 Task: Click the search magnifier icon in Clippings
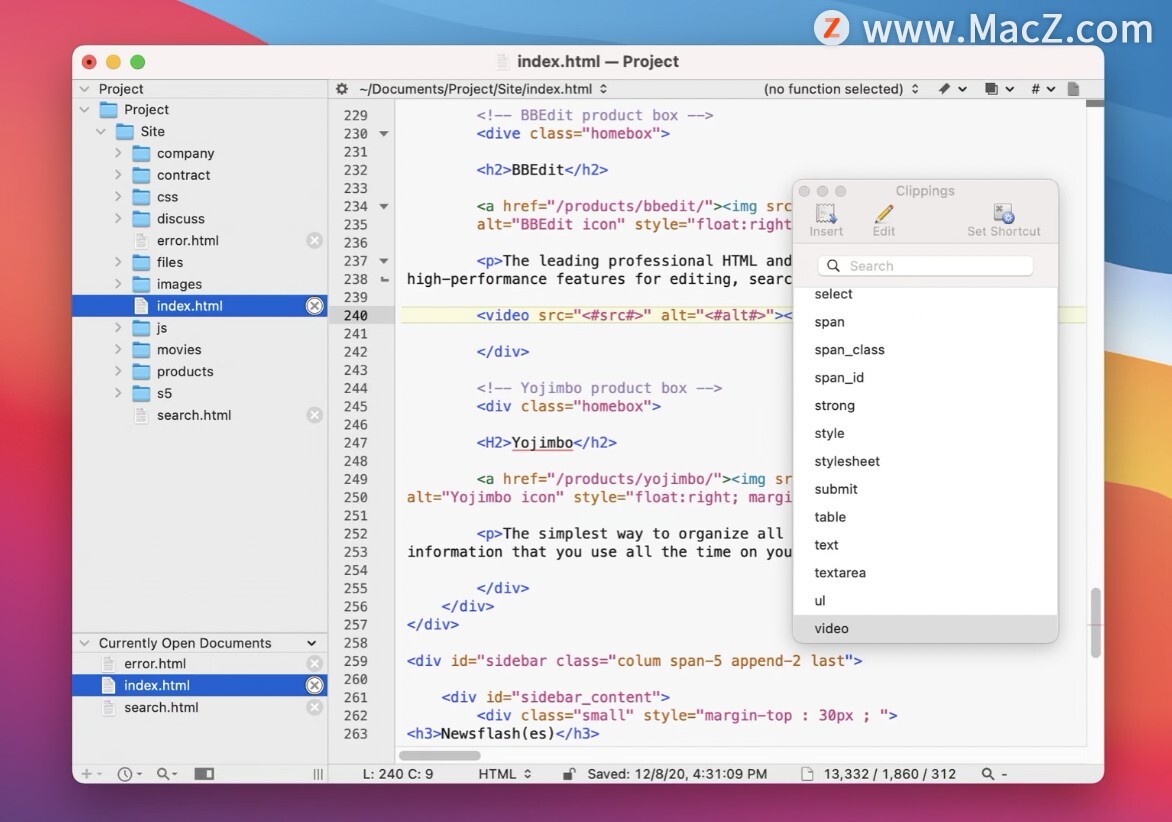coord(833,266)
